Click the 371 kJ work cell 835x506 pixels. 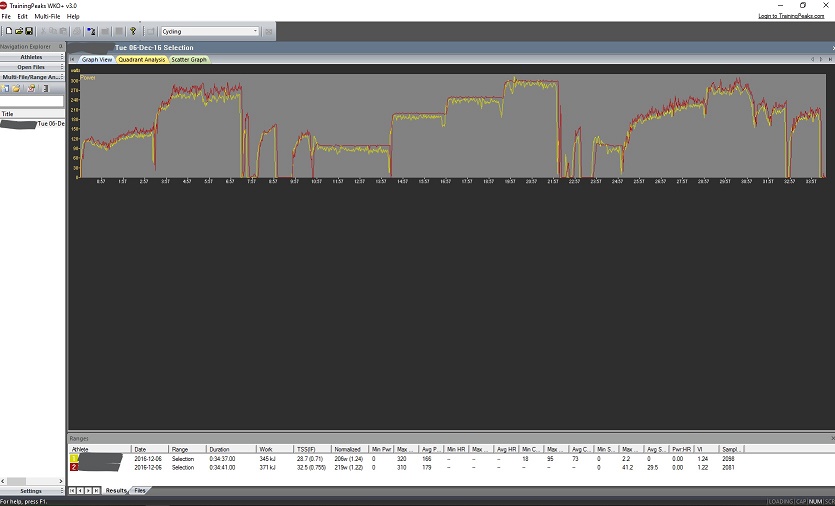(267, 468)
